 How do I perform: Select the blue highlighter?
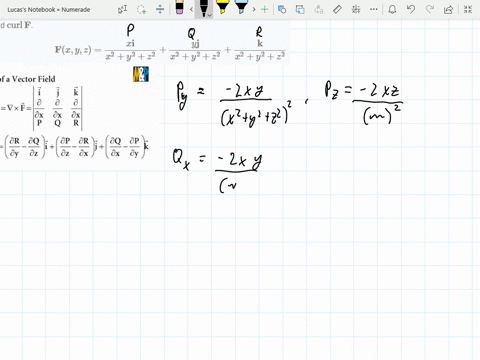pyautogui.click(x=241, y=7)
